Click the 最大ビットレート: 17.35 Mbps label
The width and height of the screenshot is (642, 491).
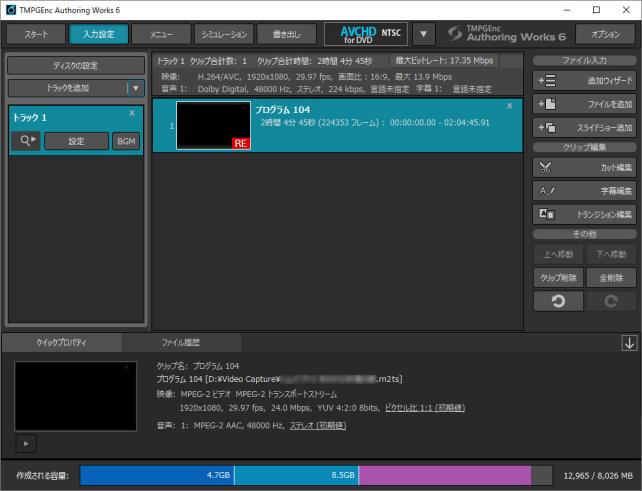pyautogui.click(x=444, y=61)
